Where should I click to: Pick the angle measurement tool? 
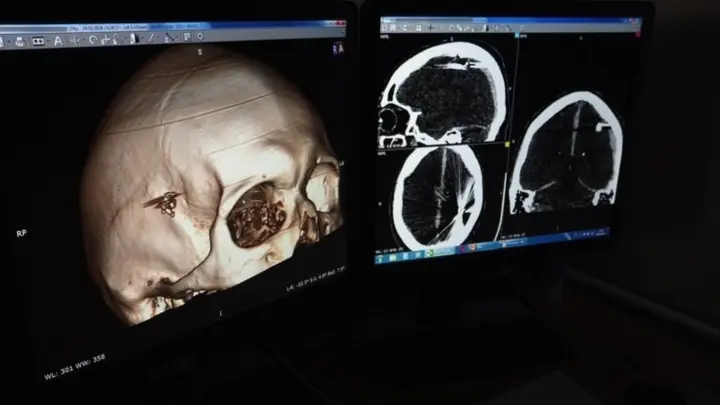(x=166, y=36)
